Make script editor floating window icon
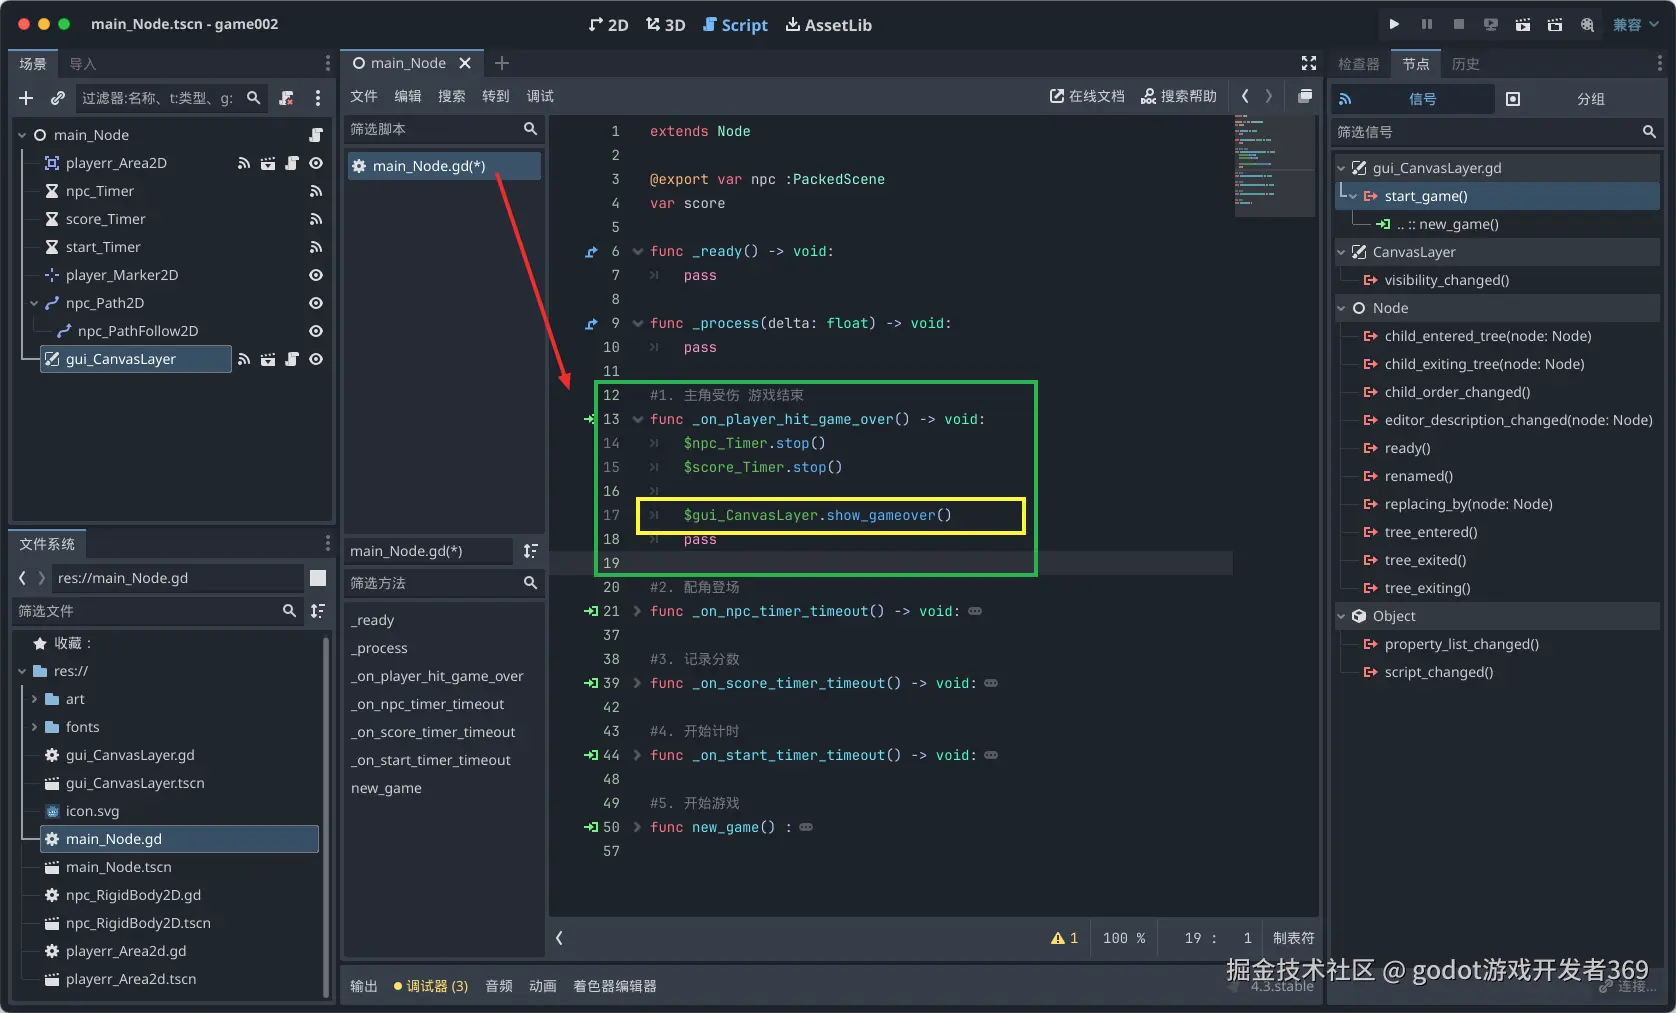 [1305, 96]
